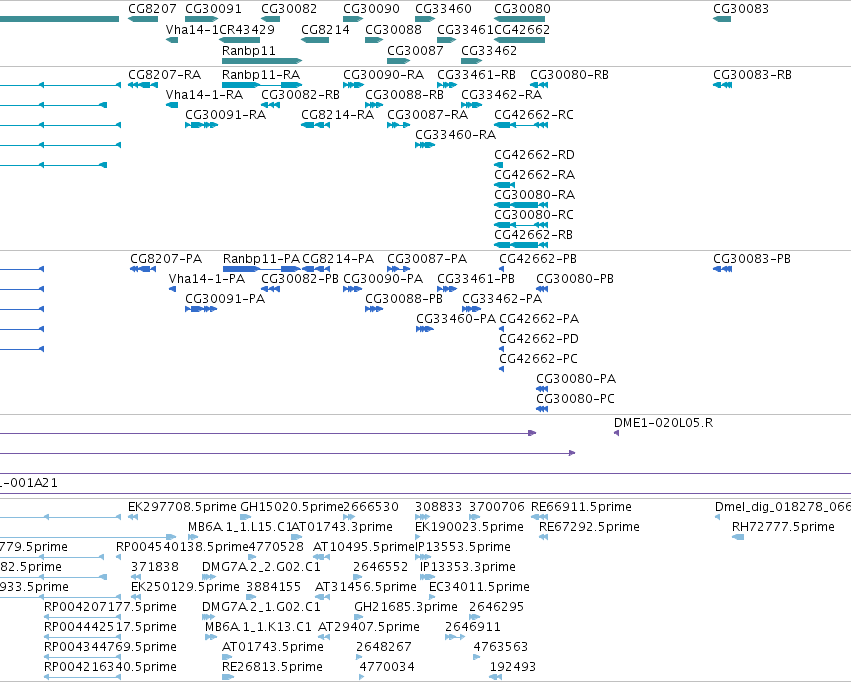851x682 pixels.
Task: Click the CG30083-RB transcript
Action: pos(722,85)
